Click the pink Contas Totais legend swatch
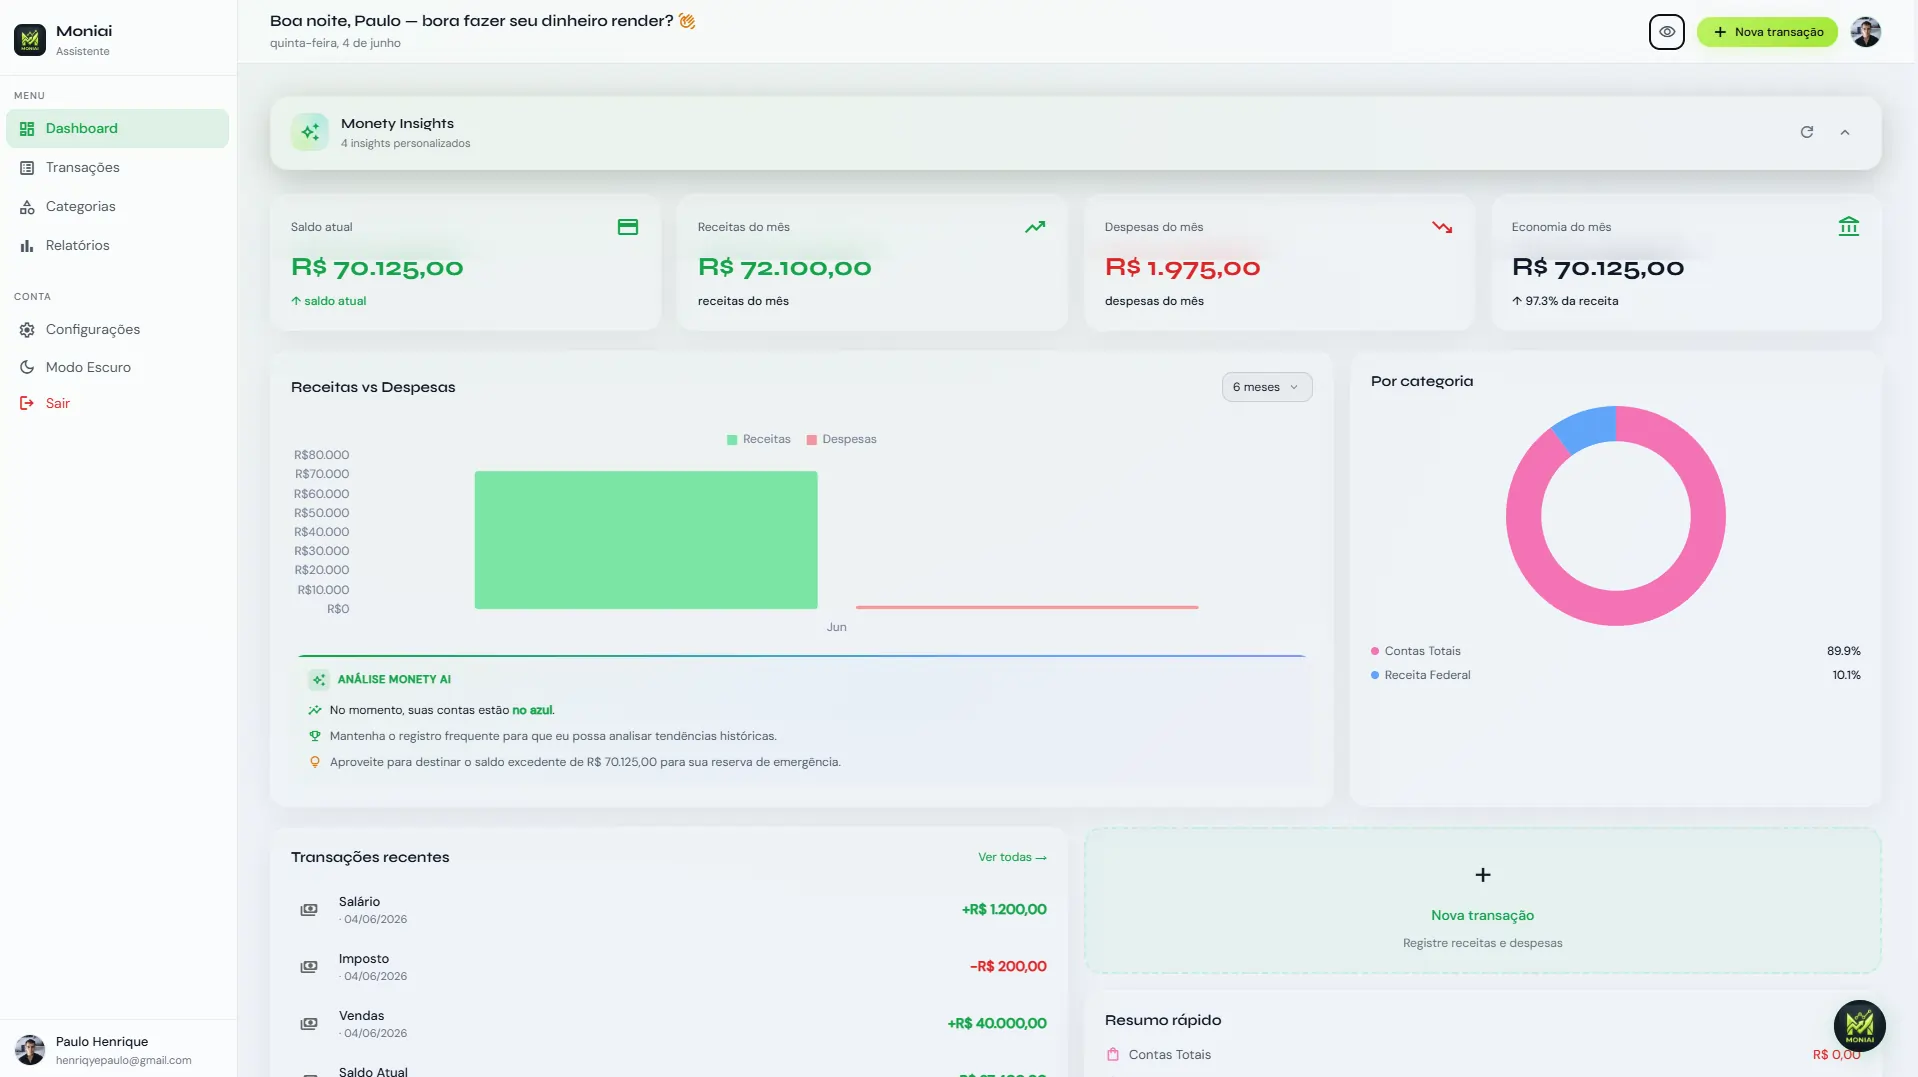This screenshot has width=1918, height=1077. coord(1375,651)
